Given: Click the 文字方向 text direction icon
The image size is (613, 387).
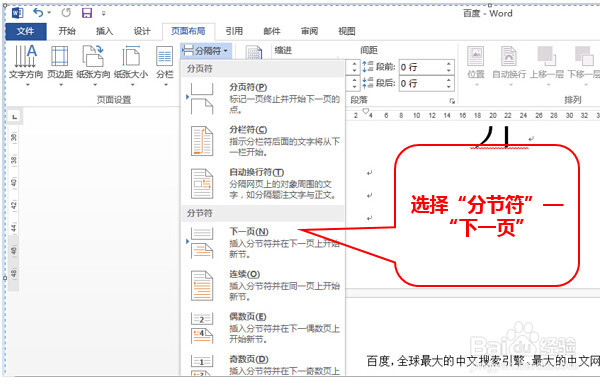Looking at the screenshot, I should tap(26, 56).
